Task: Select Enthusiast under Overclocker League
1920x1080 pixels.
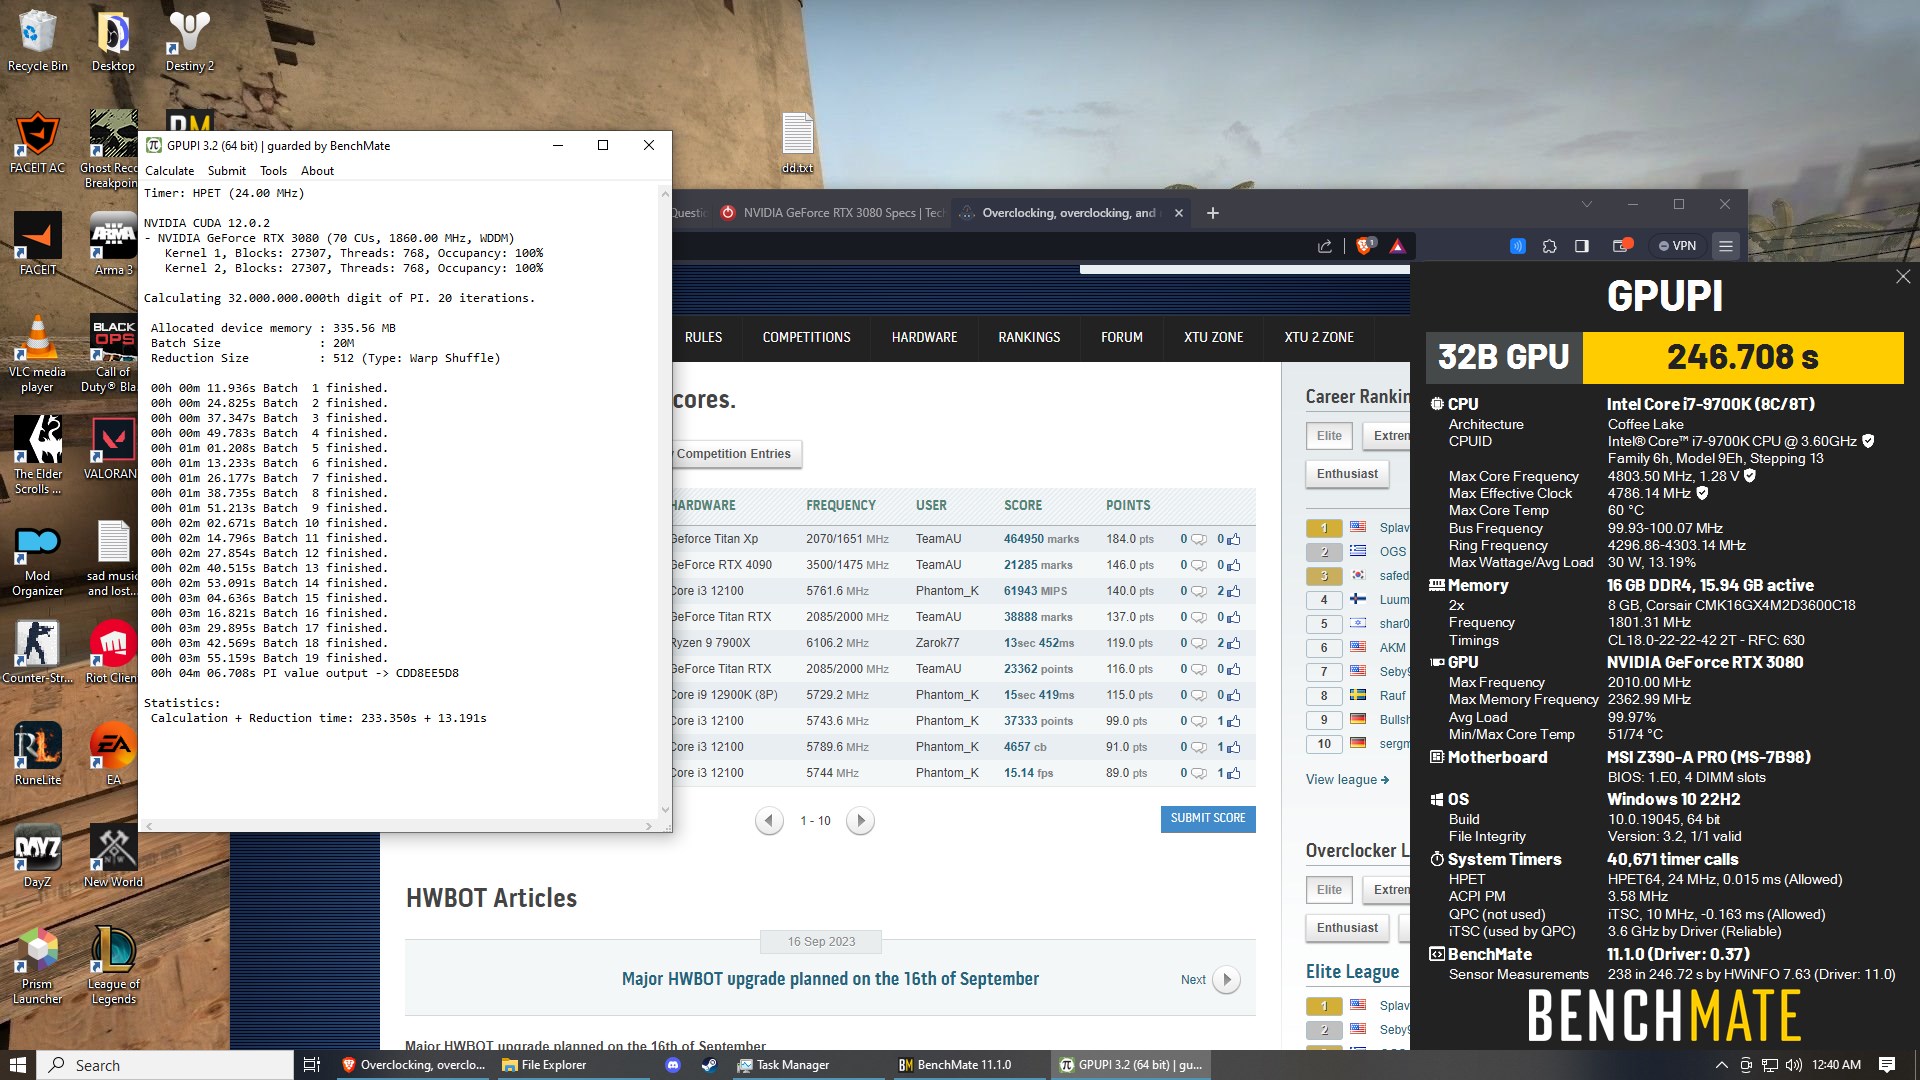Action: click(1346, 928)
